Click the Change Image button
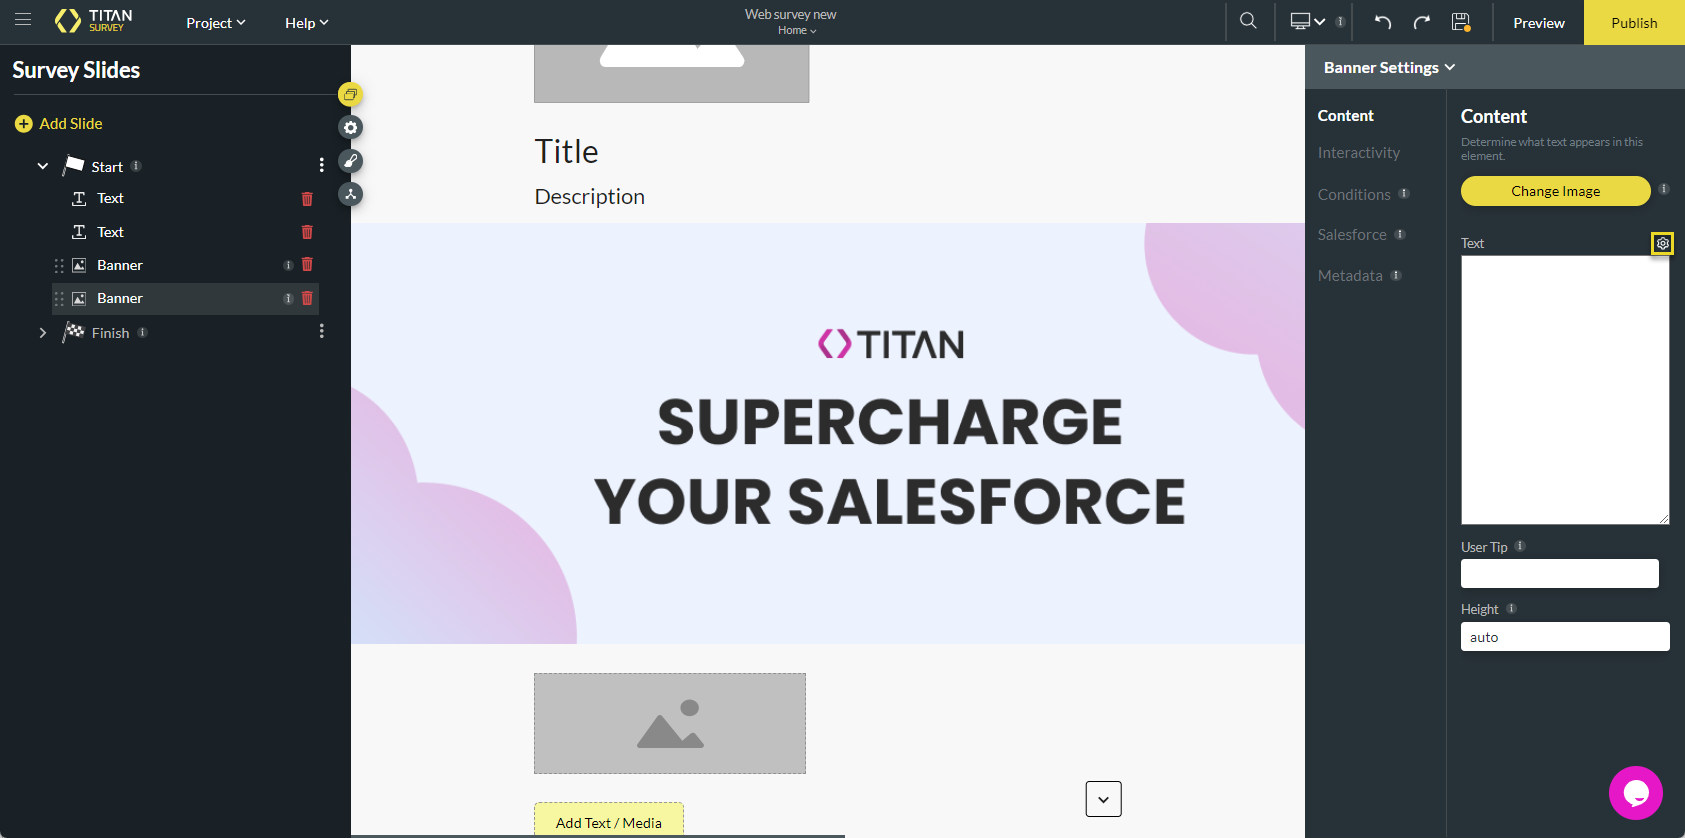 coord(1555,191)
